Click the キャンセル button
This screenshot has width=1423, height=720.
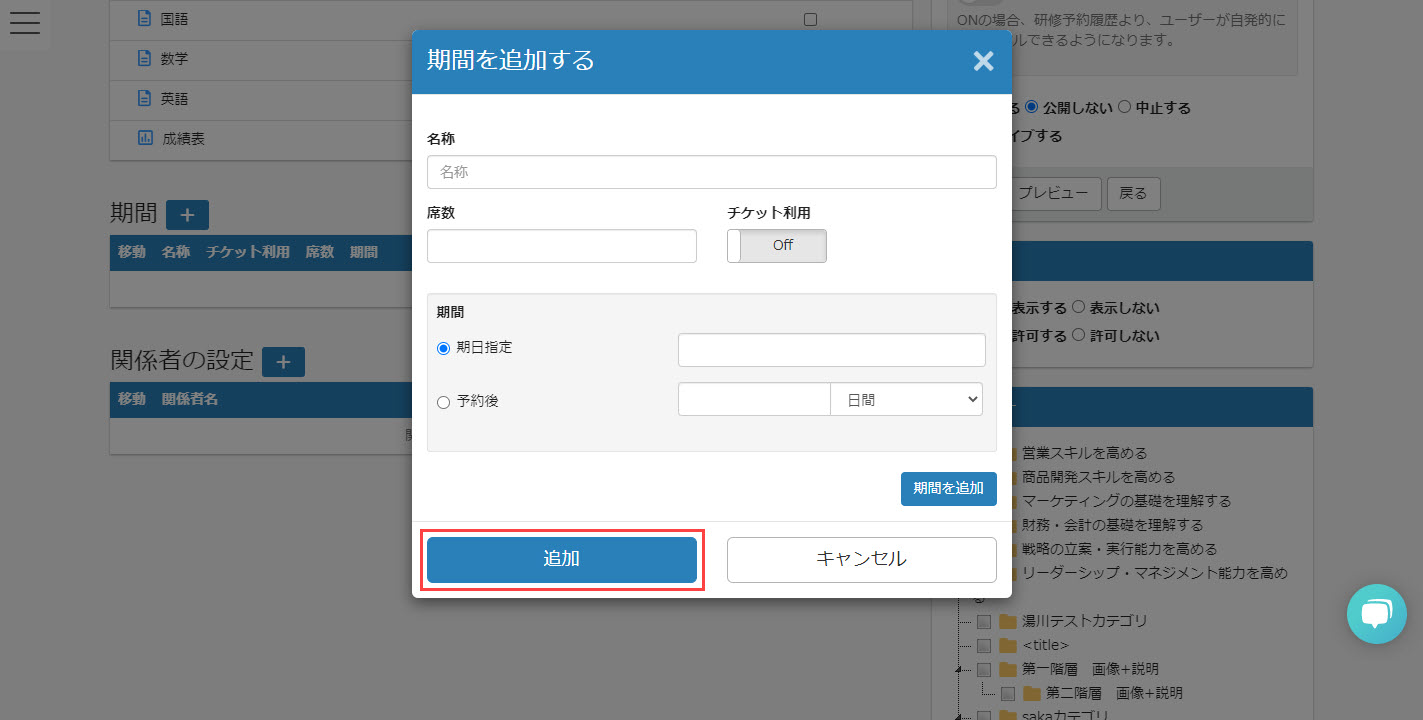(x=861, y=559)
